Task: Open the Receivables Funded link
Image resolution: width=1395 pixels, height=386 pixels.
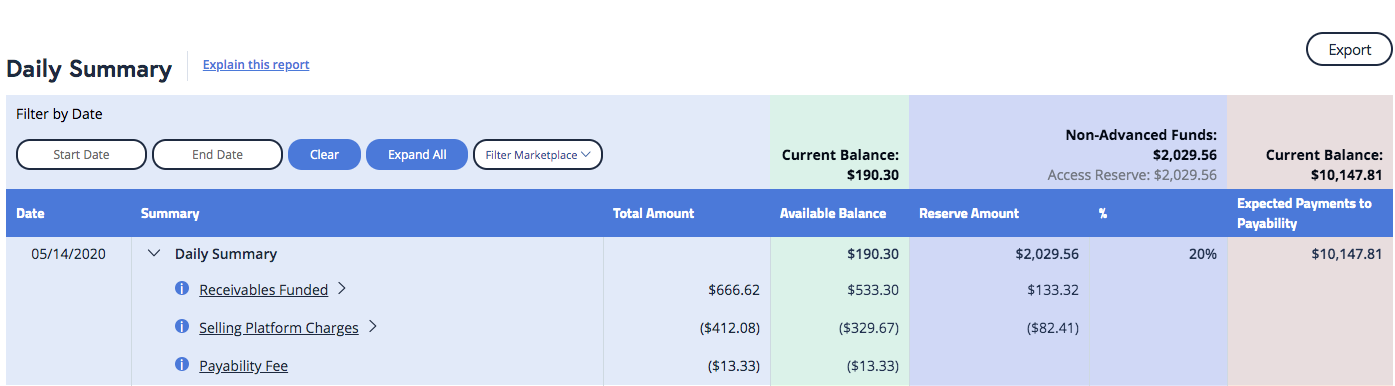Action: (x=264, y=290)
